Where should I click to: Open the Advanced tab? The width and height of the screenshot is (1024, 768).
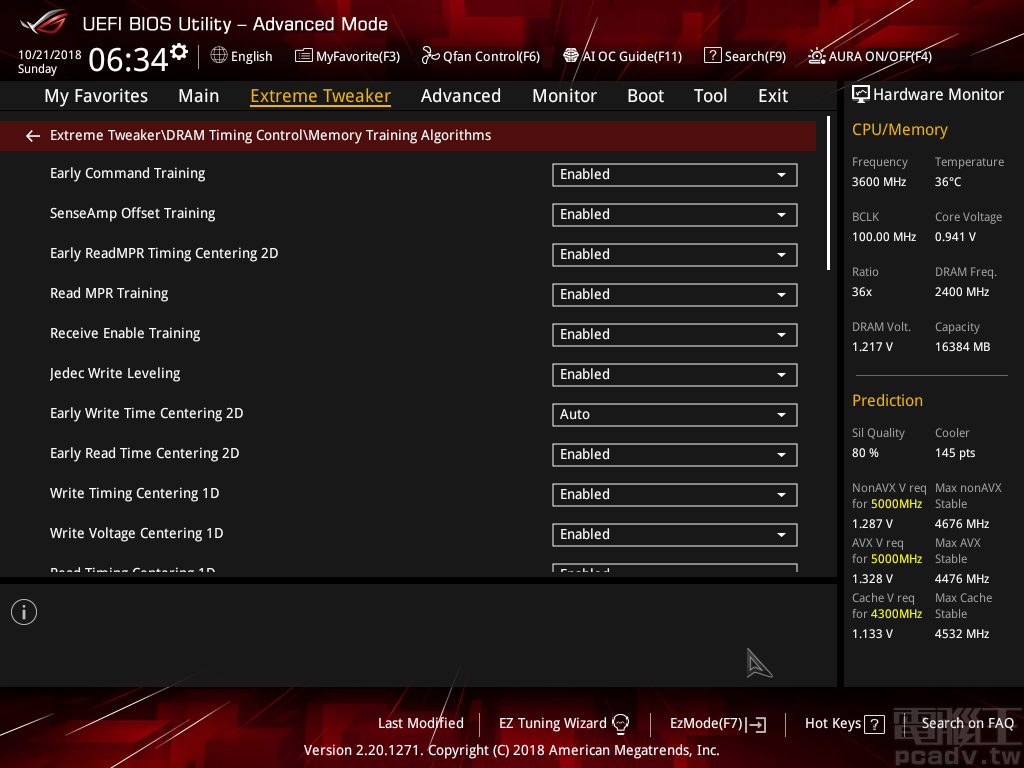(x=460, y=96)
